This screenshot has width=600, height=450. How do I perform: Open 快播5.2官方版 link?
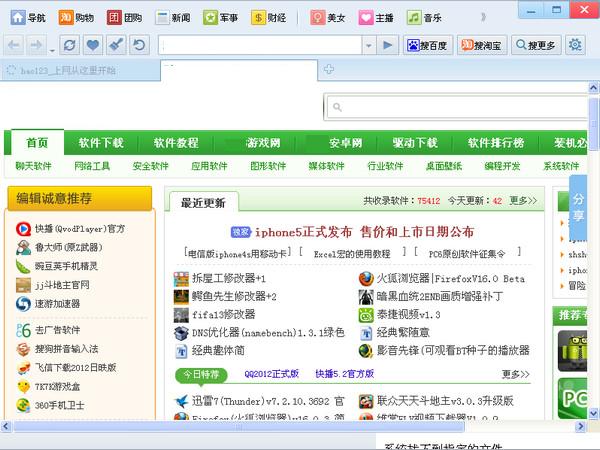[x=345, y=374]
